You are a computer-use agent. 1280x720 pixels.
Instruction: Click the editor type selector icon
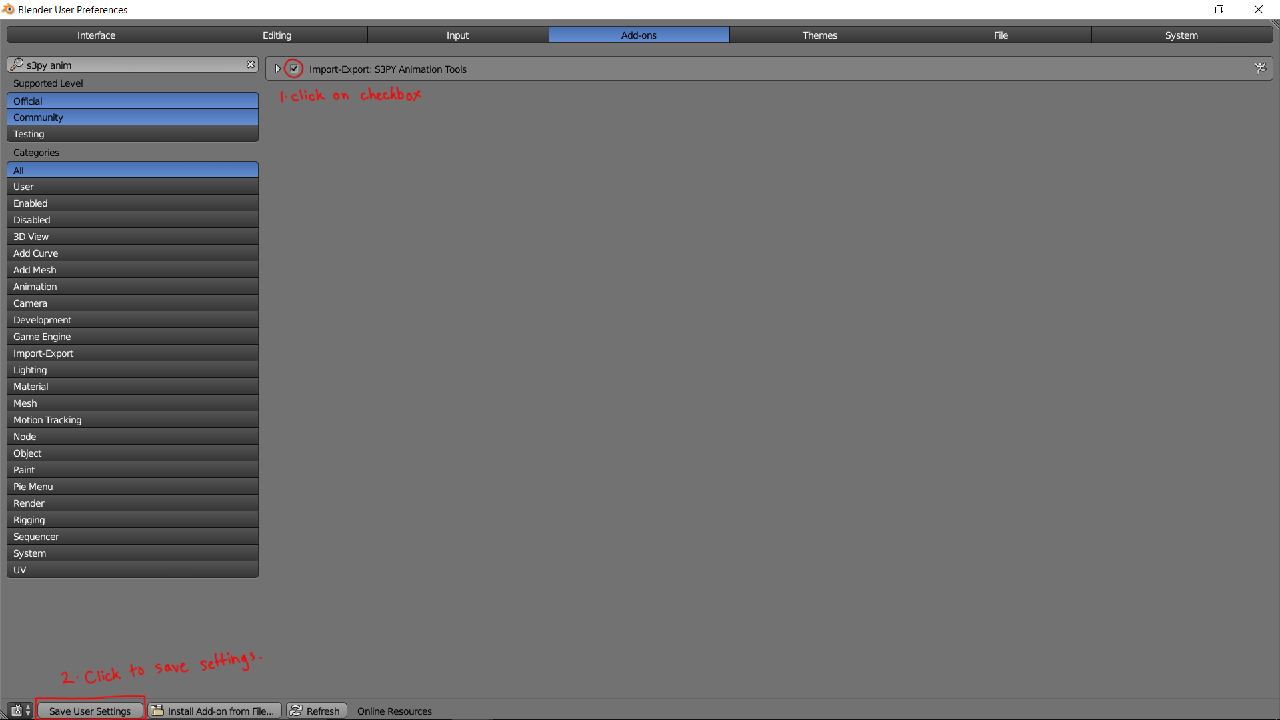21,711
